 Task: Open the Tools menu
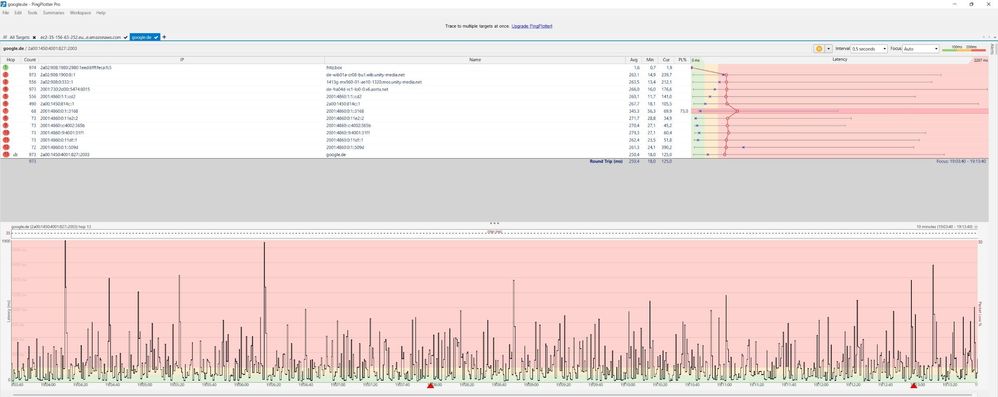32,13
